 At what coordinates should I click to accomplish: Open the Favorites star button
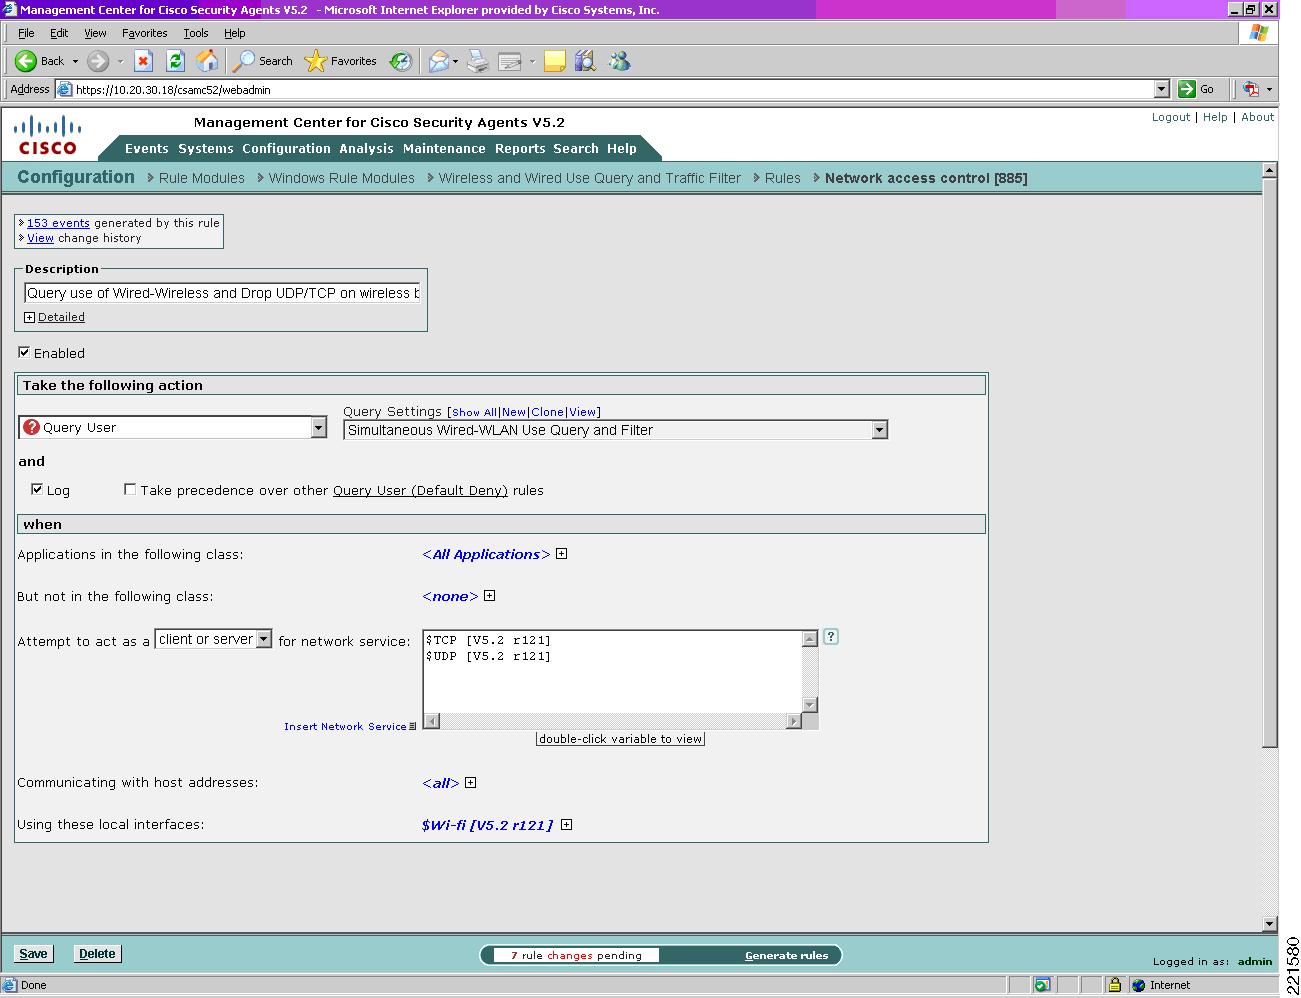point(341,62)
